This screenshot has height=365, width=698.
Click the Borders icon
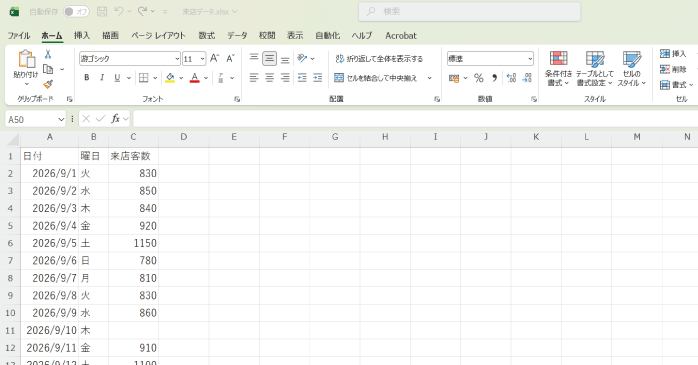[143, 78]
